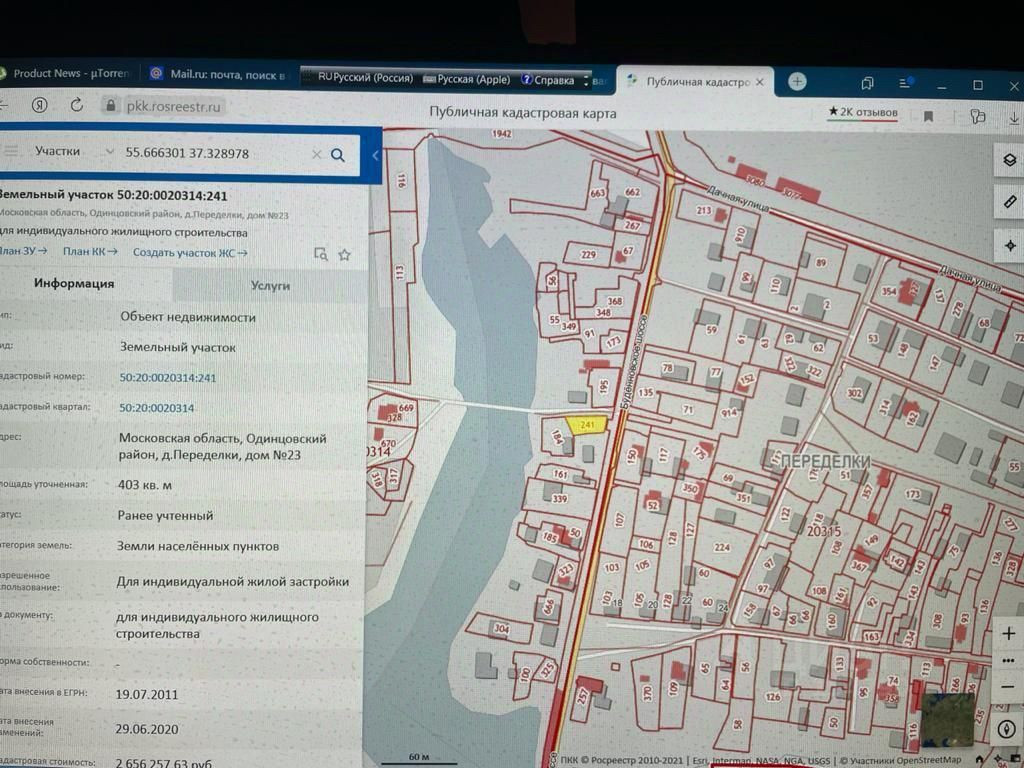Open a new browser tab
The height and width of the screenshot is (768, 1024).
[x=797, y=82]
